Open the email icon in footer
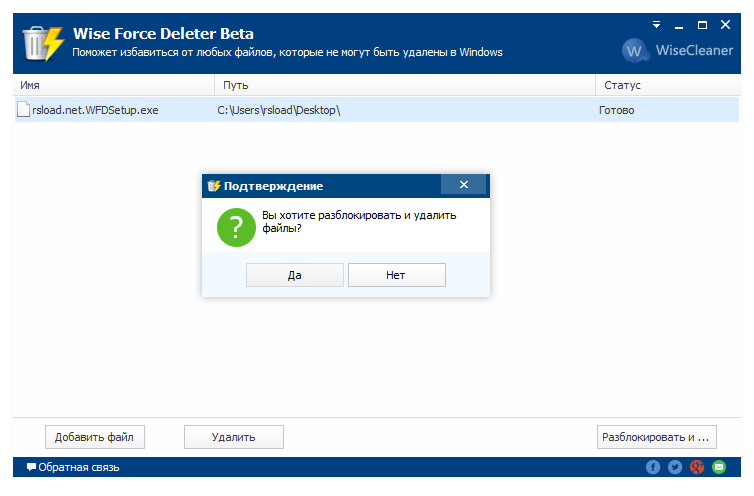754x496 pixels. tap(719, 467)
